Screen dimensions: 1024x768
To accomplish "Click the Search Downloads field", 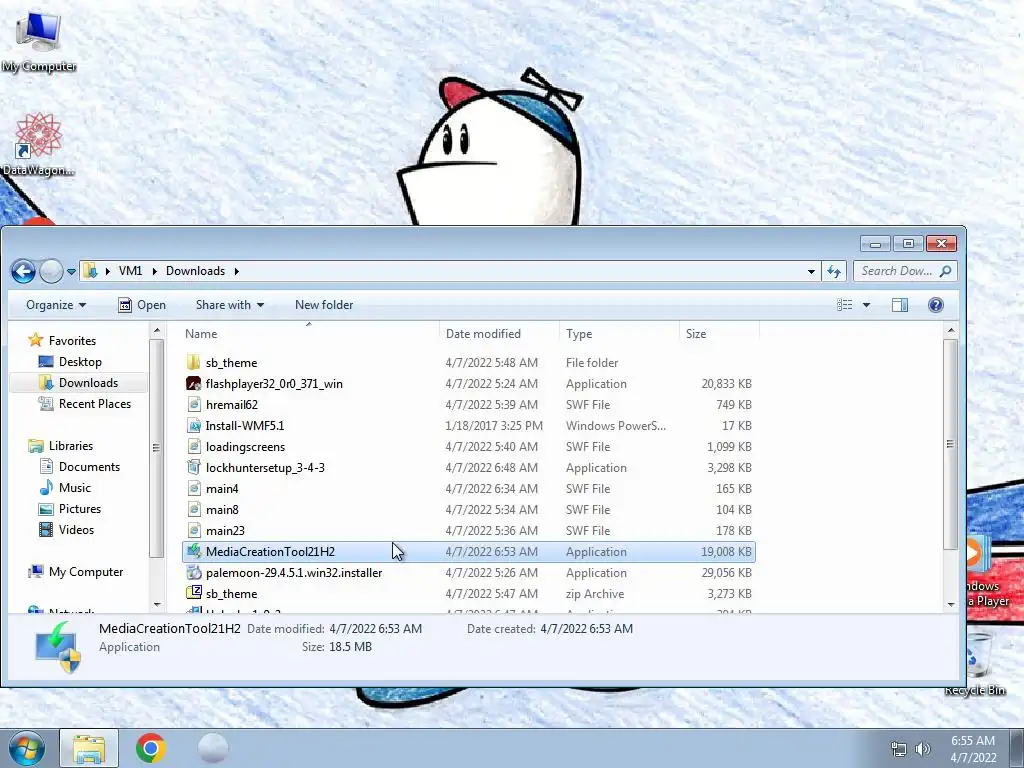I will point(905,271).
